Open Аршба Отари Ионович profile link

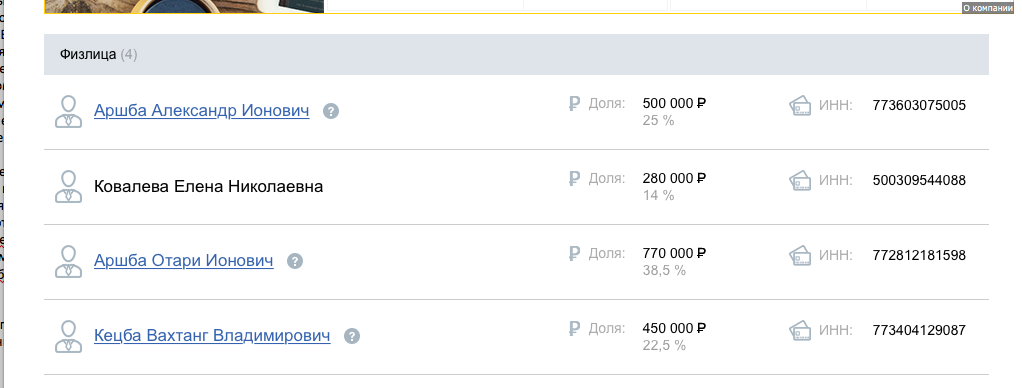[184, 261]
